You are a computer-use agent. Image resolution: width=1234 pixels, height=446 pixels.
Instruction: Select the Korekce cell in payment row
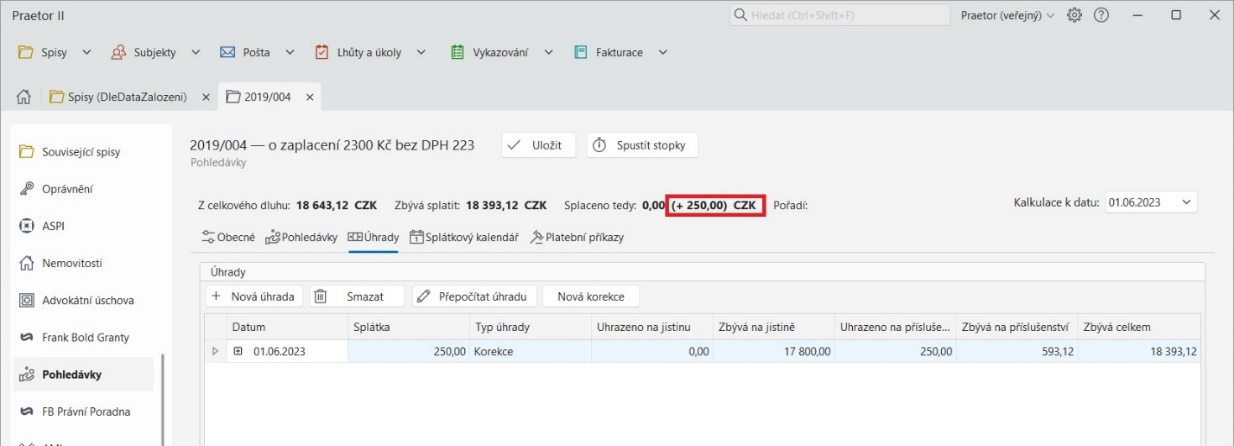[529, 351]
